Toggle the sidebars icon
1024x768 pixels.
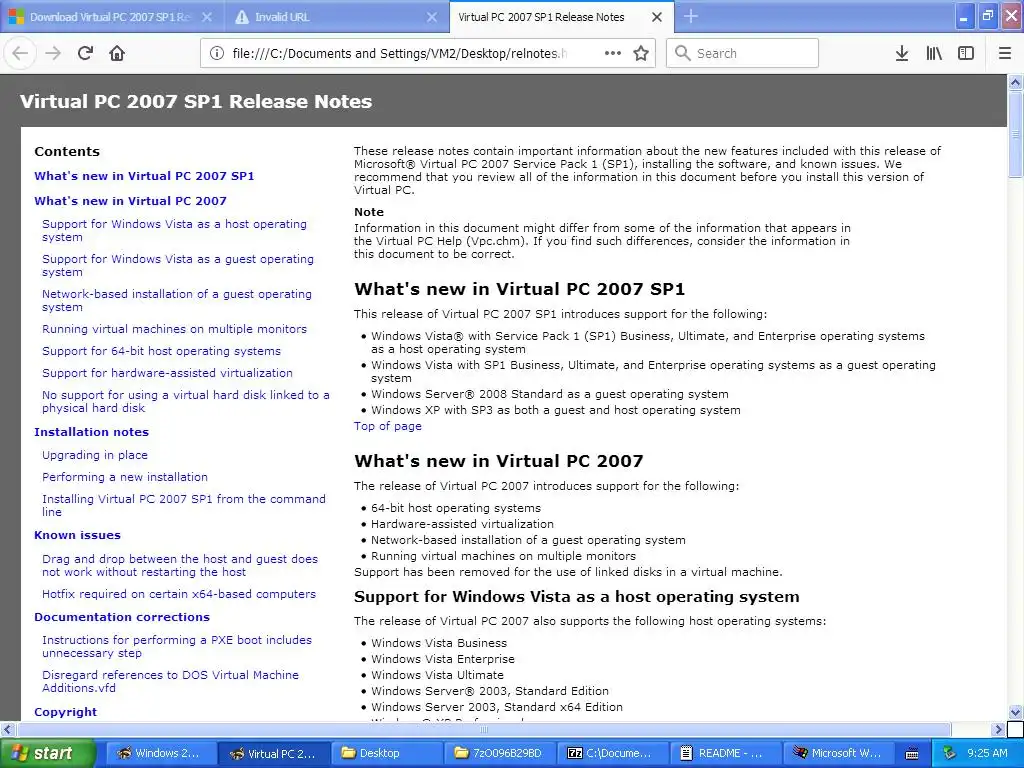click(966, 53)
